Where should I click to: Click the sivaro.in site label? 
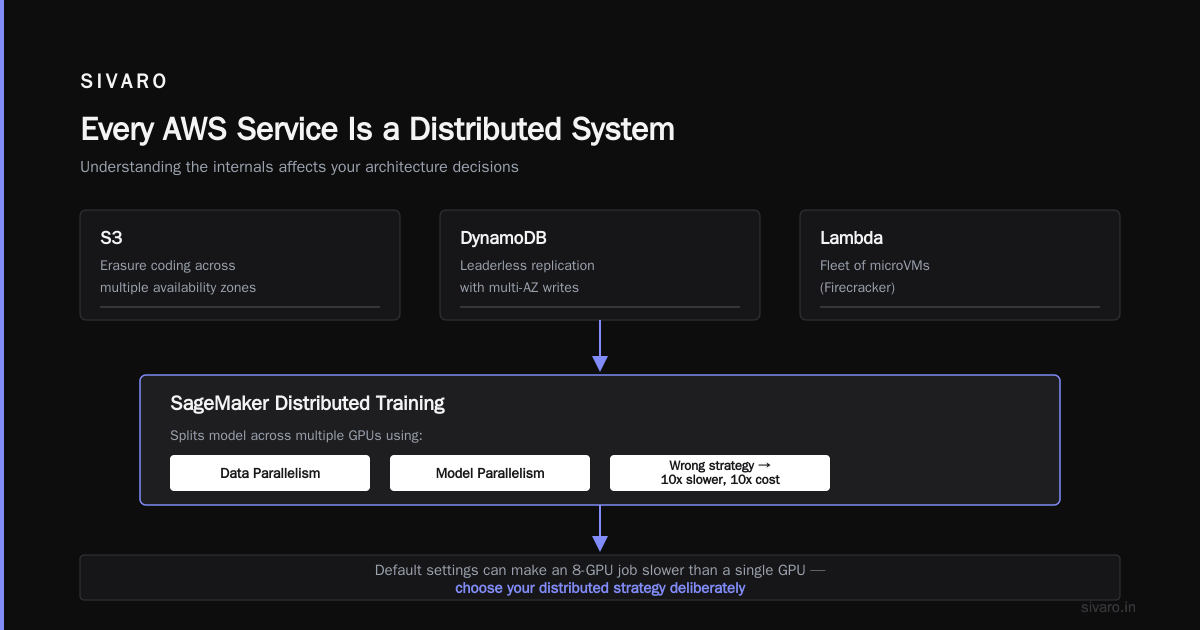[x=1109, y=607]
